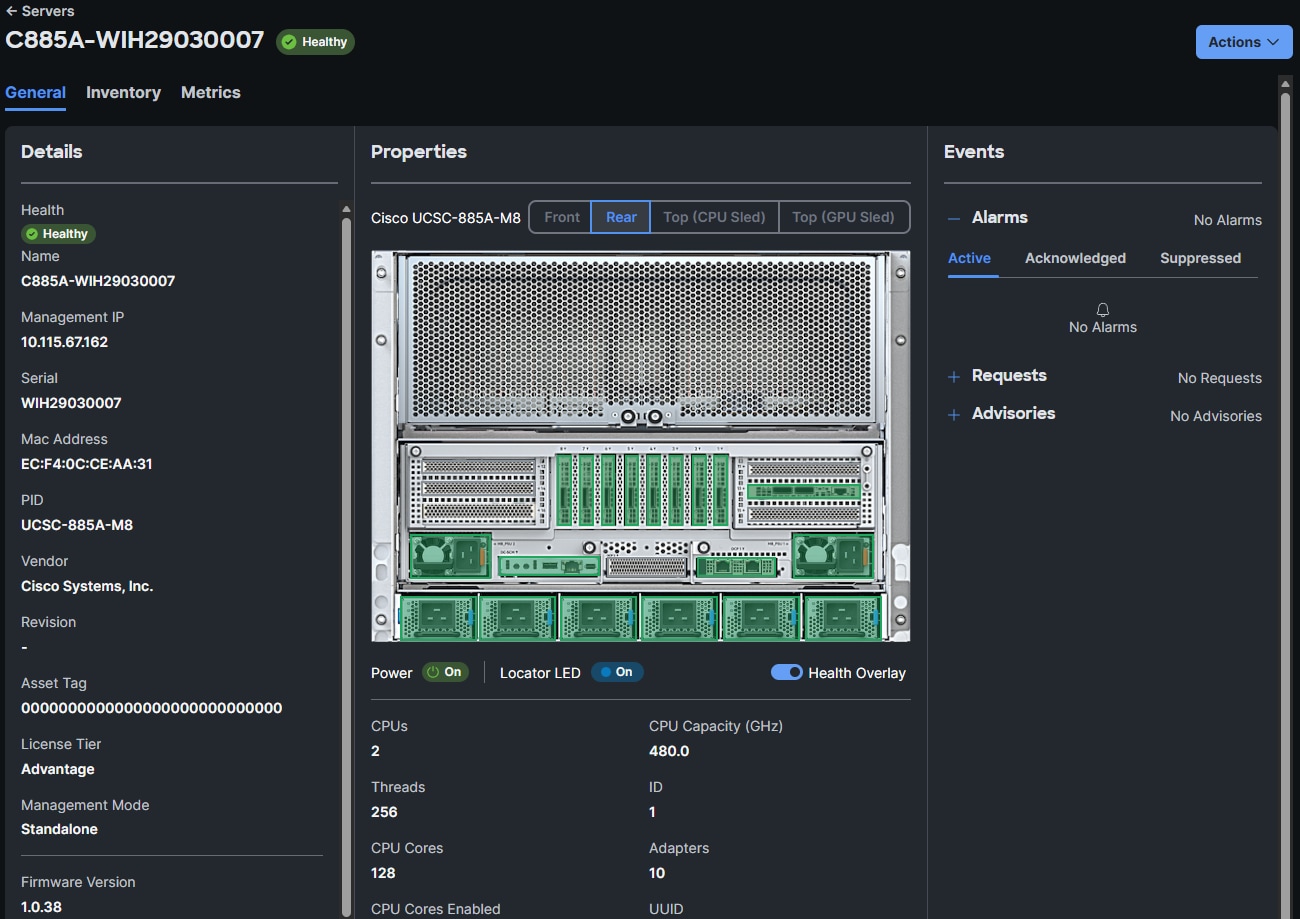The height and width of the screenshot is (919, 1300).
Task: Toggle the server Power switch
Action: pyautogui.click(x=445, y=672)
